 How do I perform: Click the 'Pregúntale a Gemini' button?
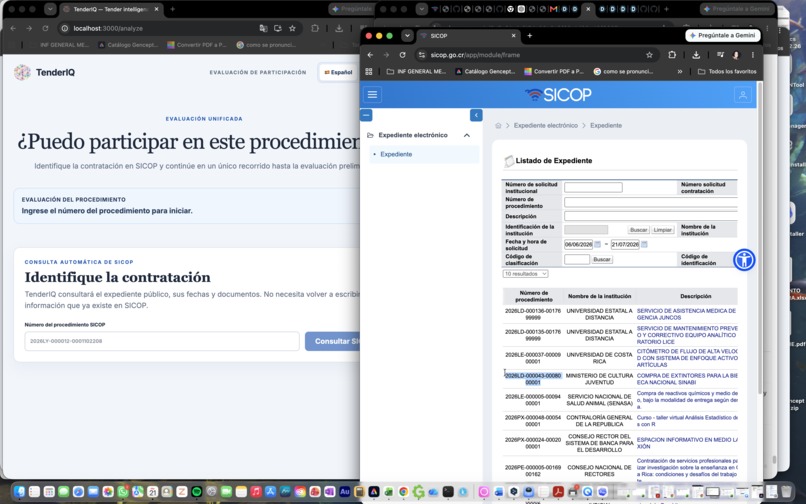(x=722, y=35)
